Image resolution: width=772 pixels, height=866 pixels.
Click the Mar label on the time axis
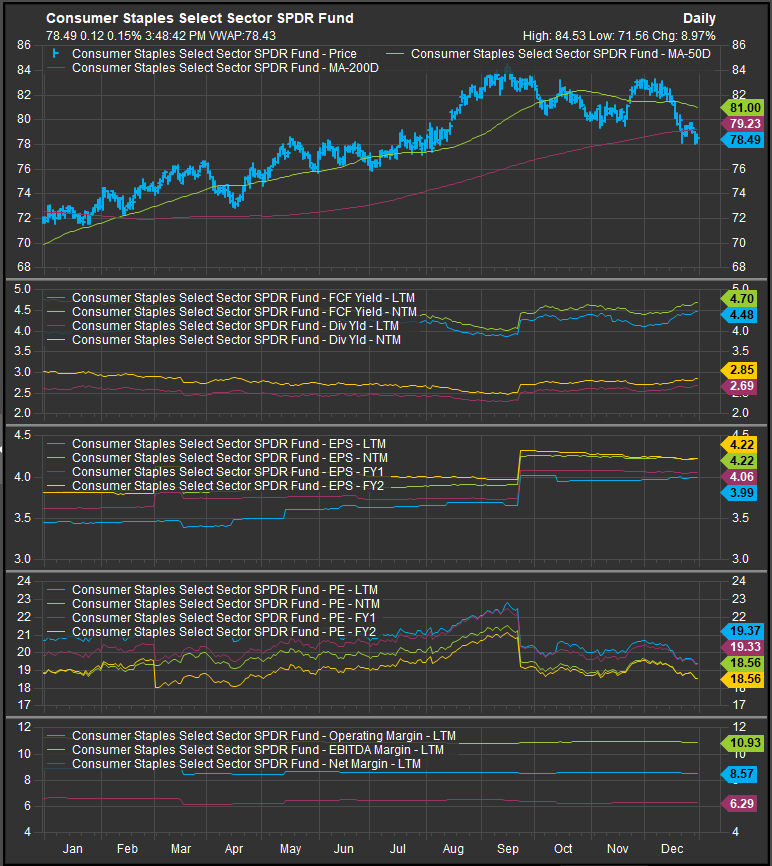tap(181, 849)
